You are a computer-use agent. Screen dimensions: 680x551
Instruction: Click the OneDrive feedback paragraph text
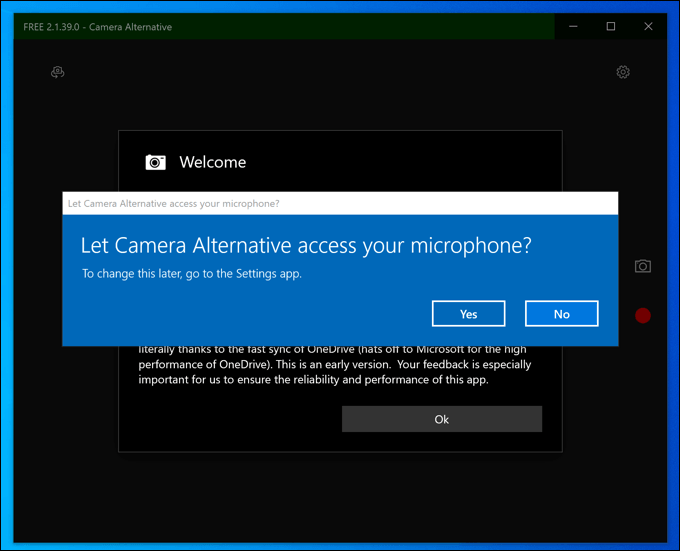(335, 365)
